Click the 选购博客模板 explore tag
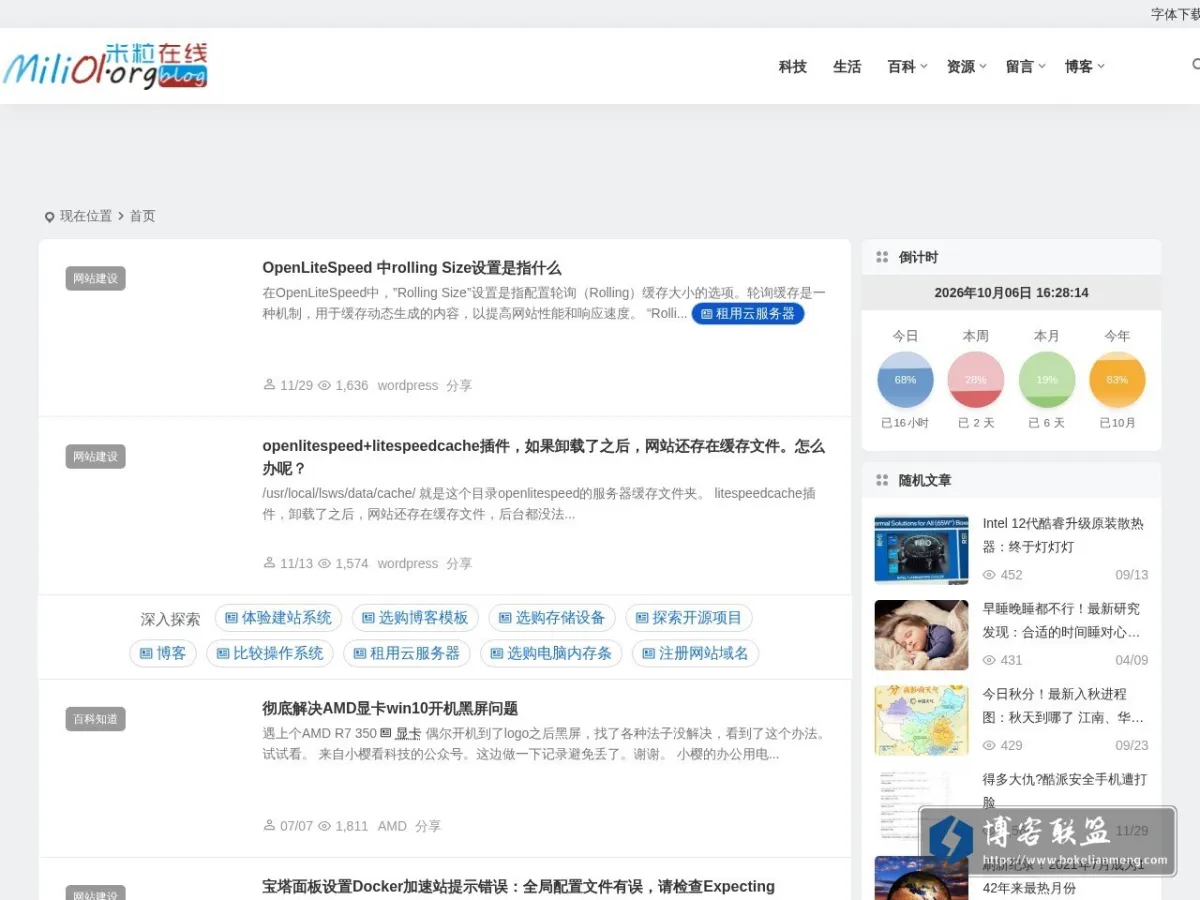Screen dimensions: 1200x900 tap(415, 618)
